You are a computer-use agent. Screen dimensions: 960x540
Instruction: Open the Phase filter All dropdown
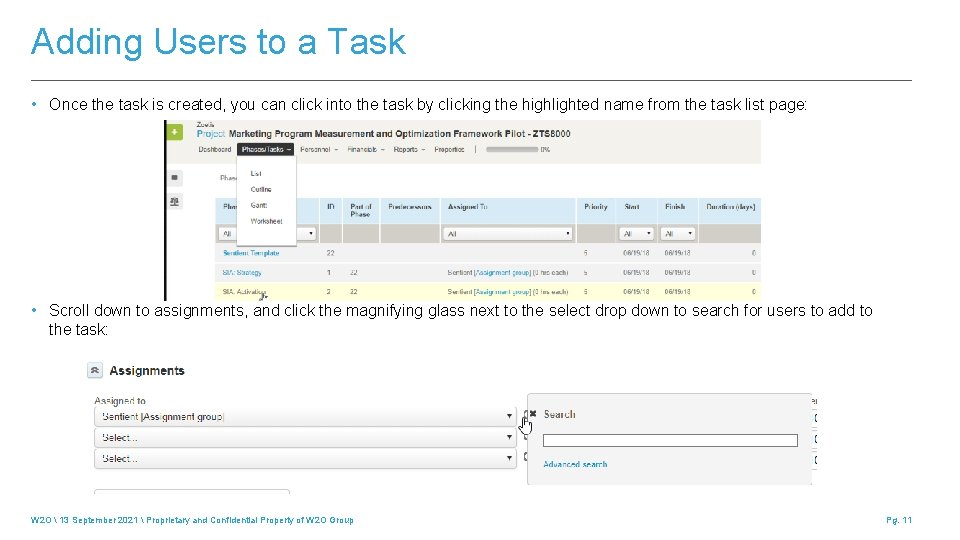(267, 233)
